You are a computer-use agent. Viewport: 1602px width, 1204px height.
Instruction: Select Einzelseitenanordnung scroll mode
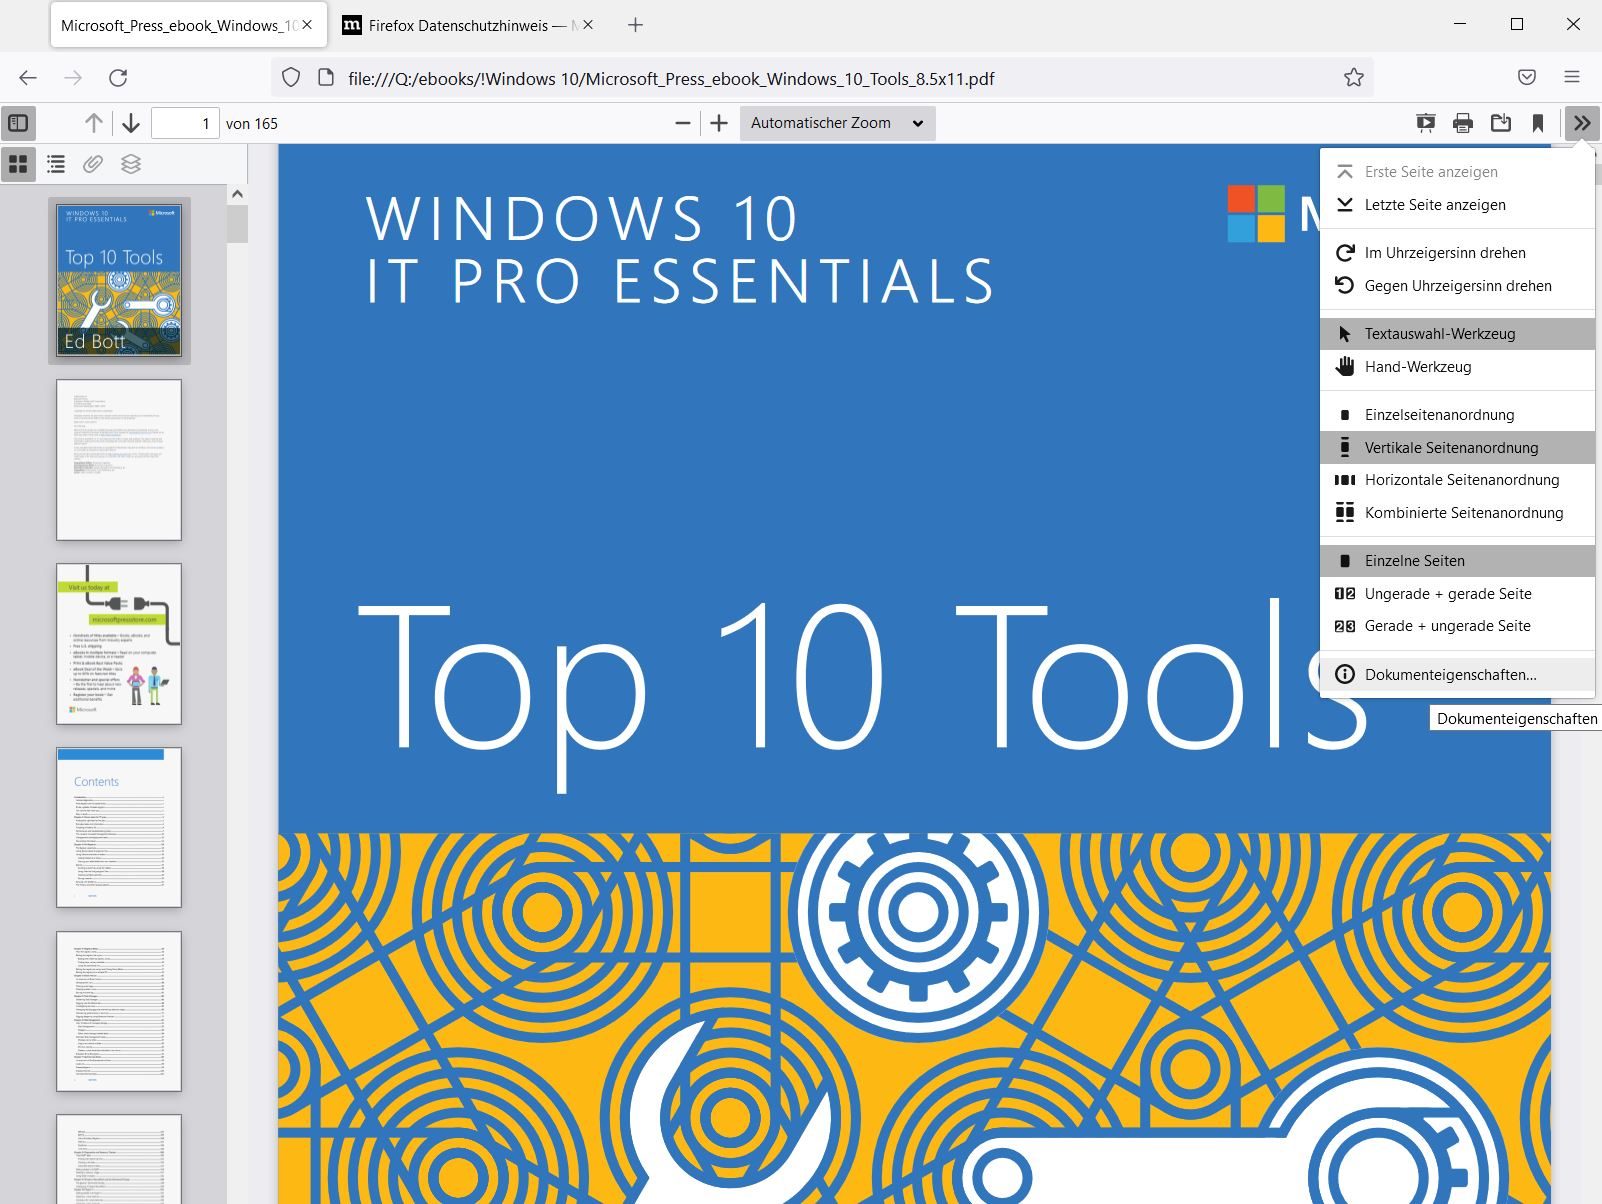pyautogui.click(x=1457, y=415)
